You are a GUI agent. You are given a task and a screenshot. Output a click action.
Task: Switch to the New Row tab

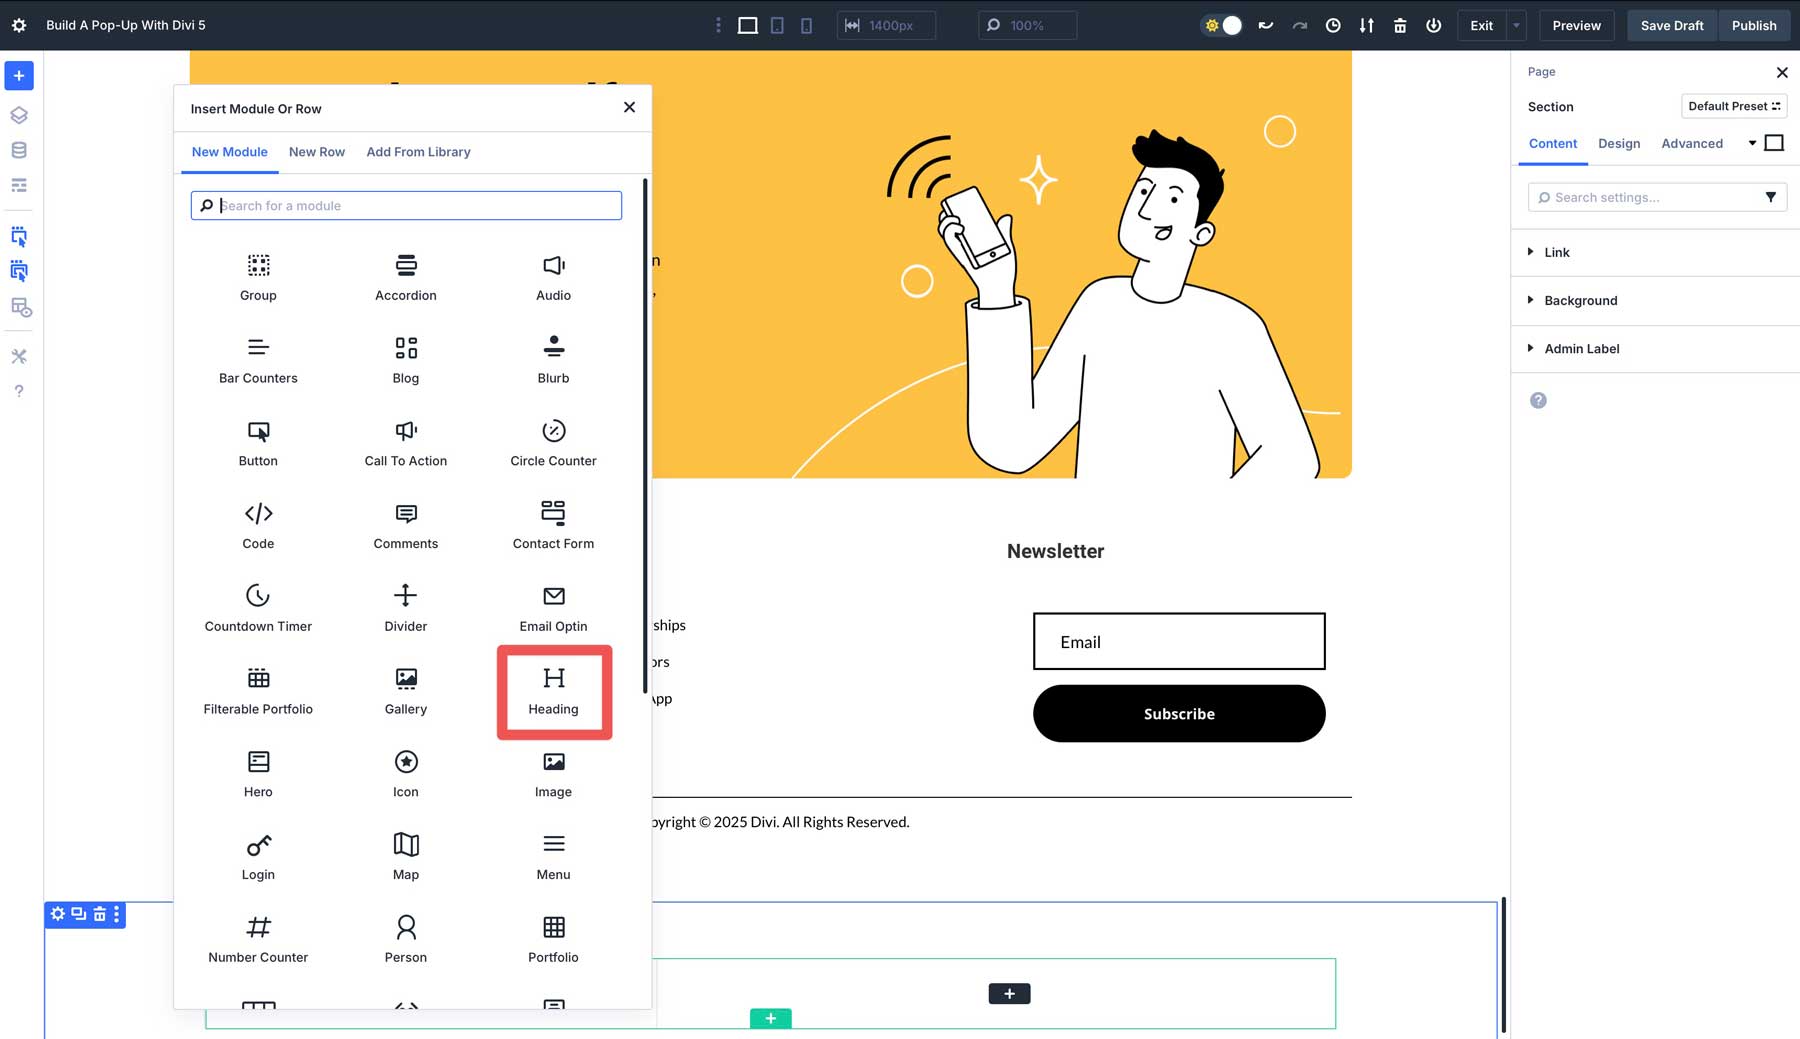click(316, 152)
